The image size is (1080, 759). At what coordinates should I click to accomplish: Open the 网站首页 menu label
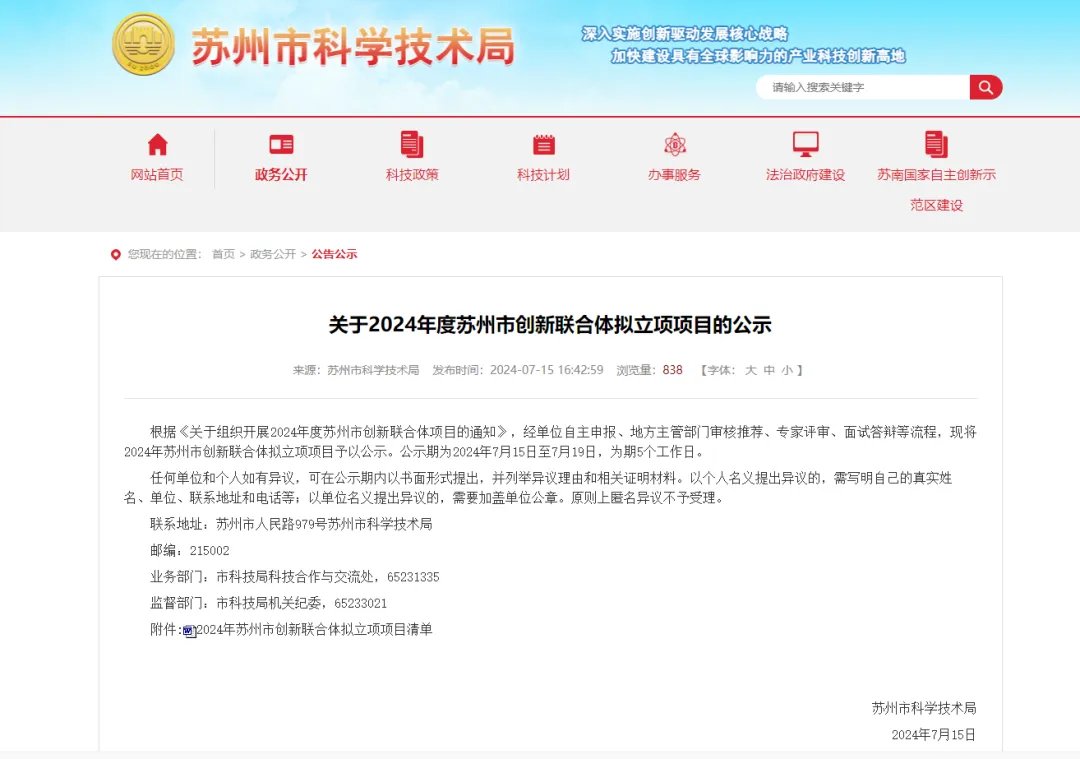pos(157,175)
